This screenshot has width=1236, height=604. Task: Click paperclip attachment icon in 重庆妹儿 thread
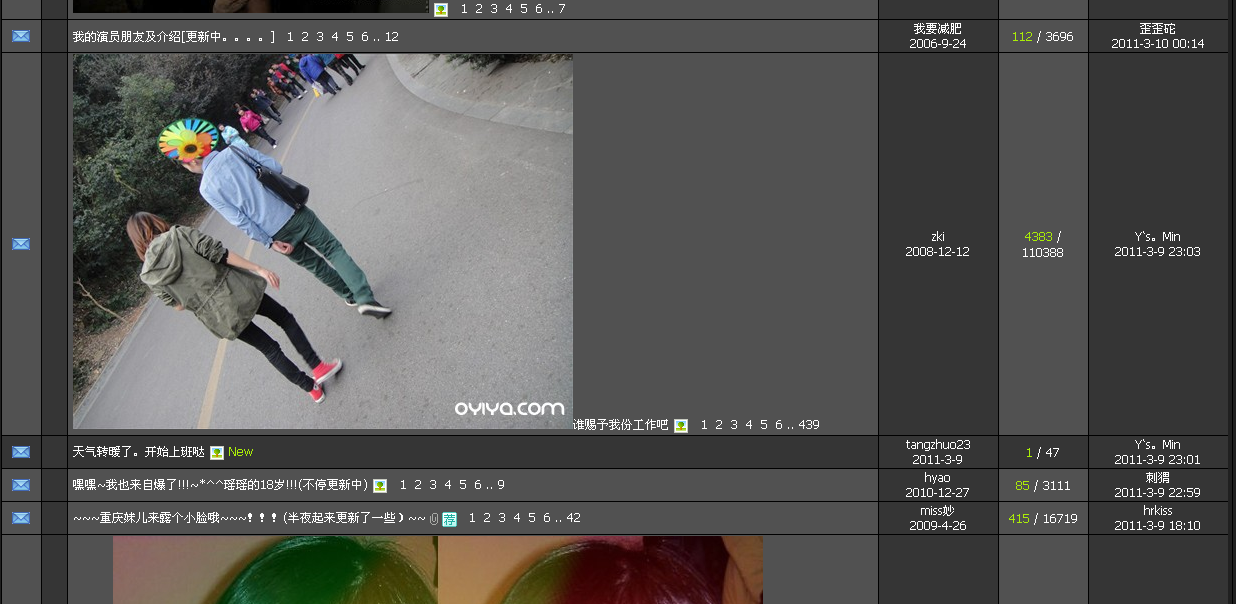pyautogui.click(x=434, y=518)
